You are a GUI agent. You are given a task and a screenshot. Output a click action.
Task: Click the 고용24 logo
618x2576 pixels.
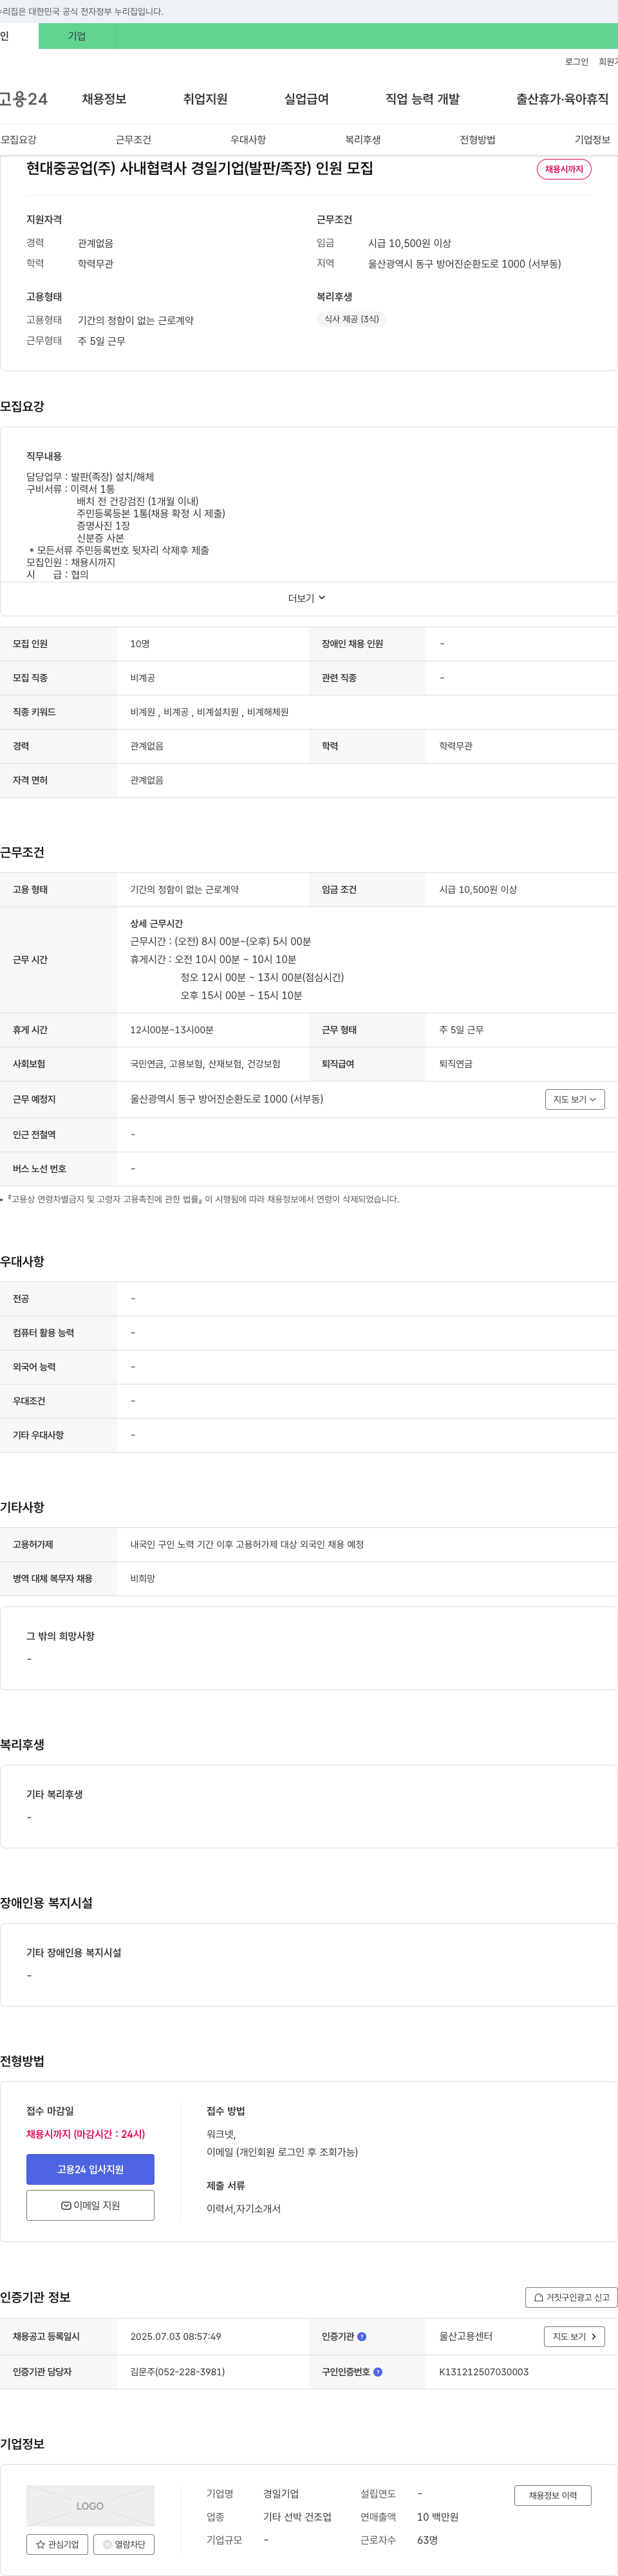click(23, 99)
